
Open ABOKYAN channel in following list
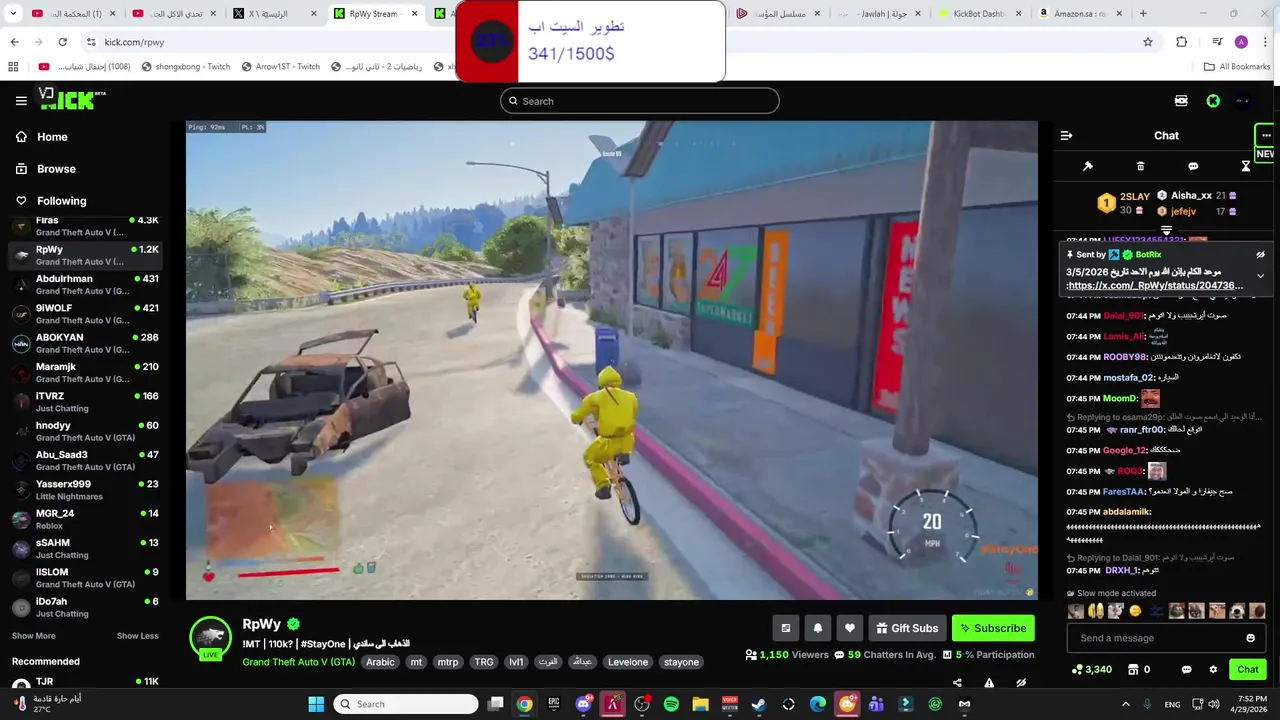point(86,343)
